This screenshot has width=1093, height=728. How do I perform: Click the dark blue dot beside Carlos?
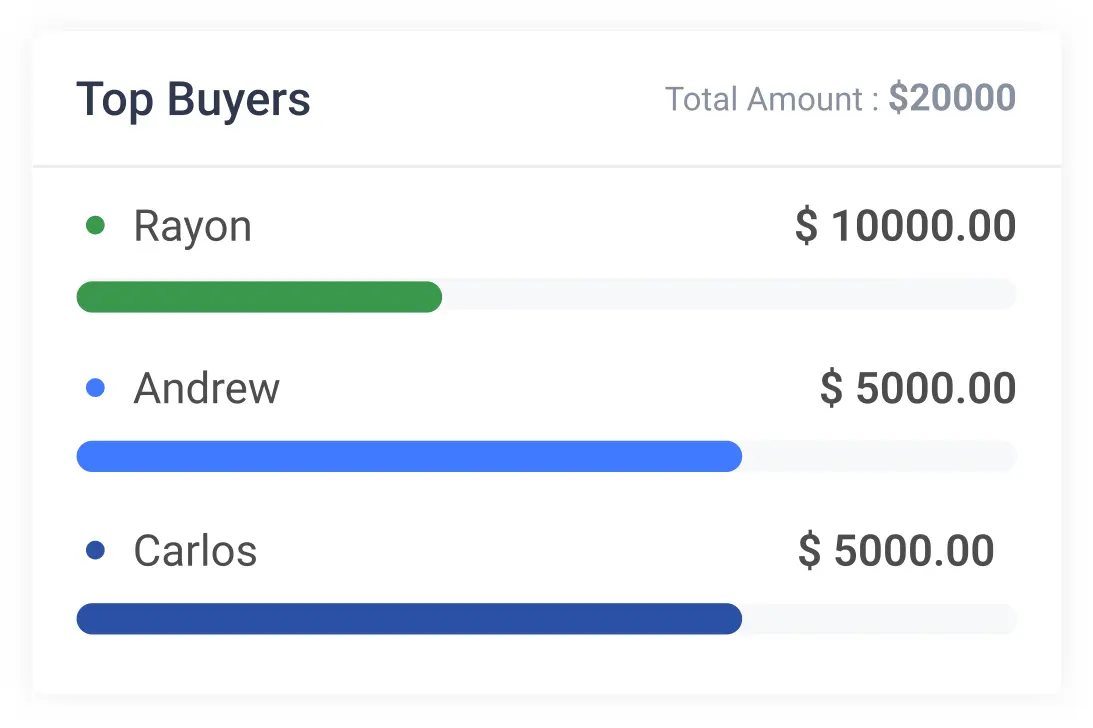click(x=95, y=550)
